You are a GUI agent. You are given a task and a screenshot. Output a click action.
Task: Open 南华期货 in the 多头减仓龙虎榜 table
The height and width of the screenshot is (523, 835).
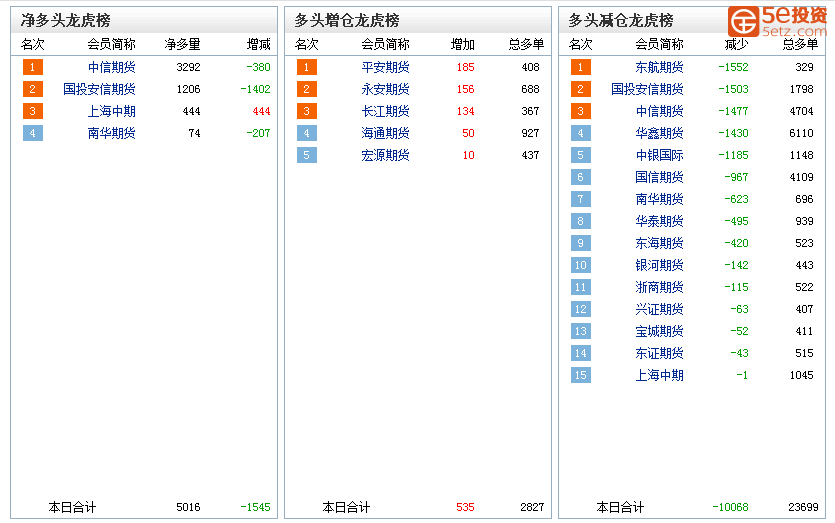pos(659,199)
